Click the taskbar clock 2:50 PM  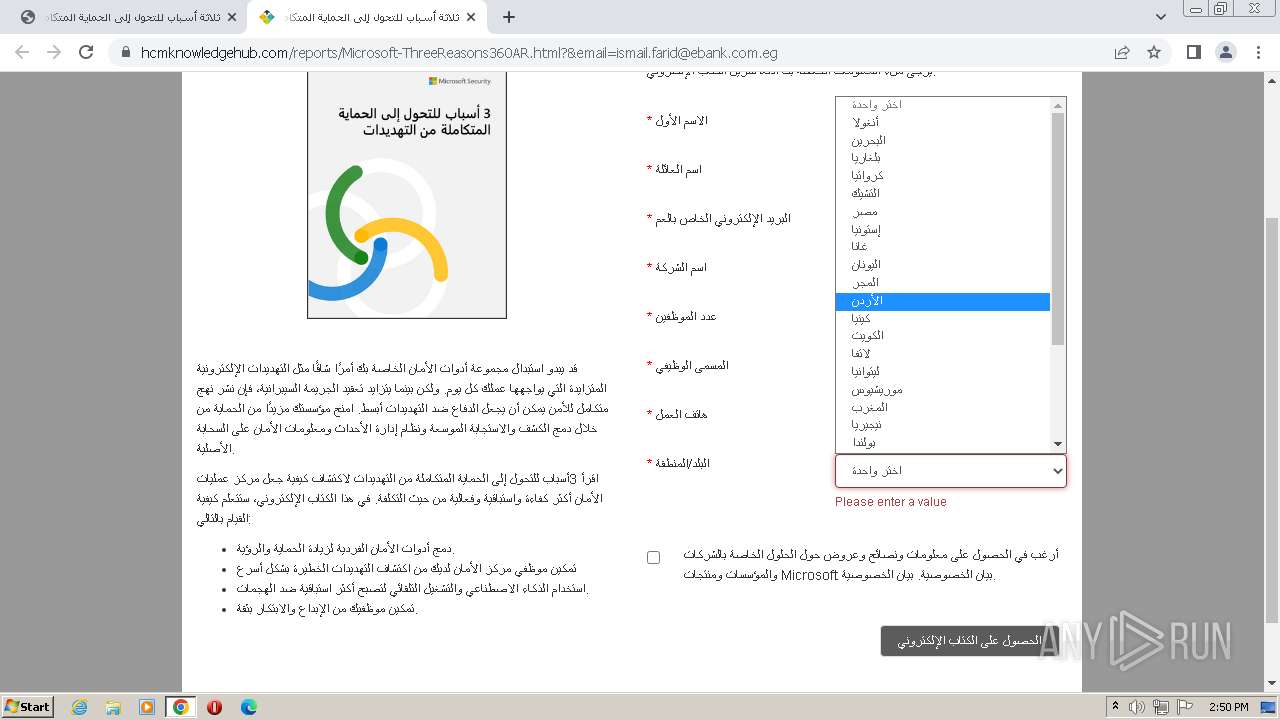click(x=1228, y=707)
